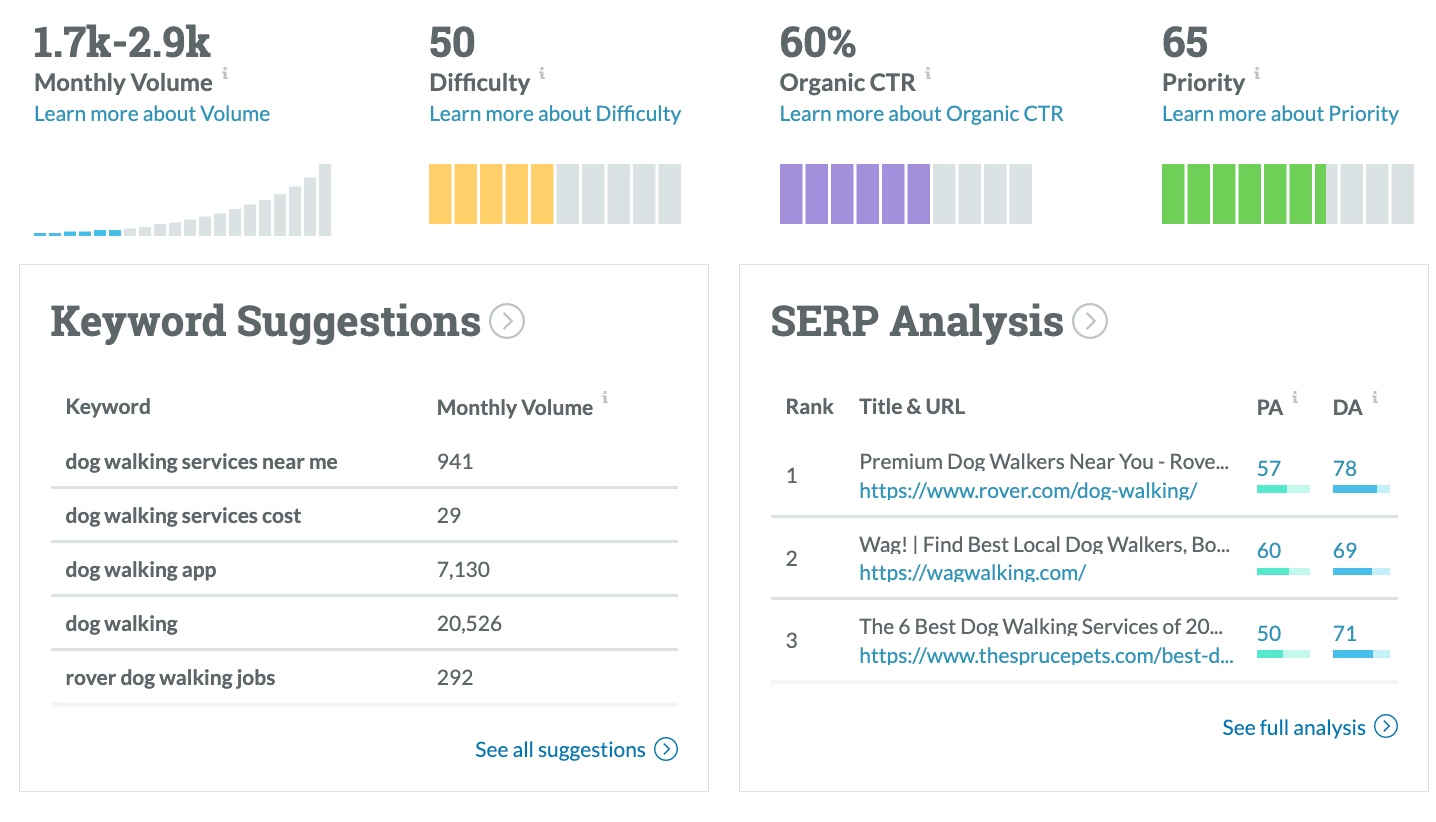Viewport: 1436px width, 822px height.
Task: Click info icon on Keyword Suggestions volume column
Action: (x=605, y=398)
